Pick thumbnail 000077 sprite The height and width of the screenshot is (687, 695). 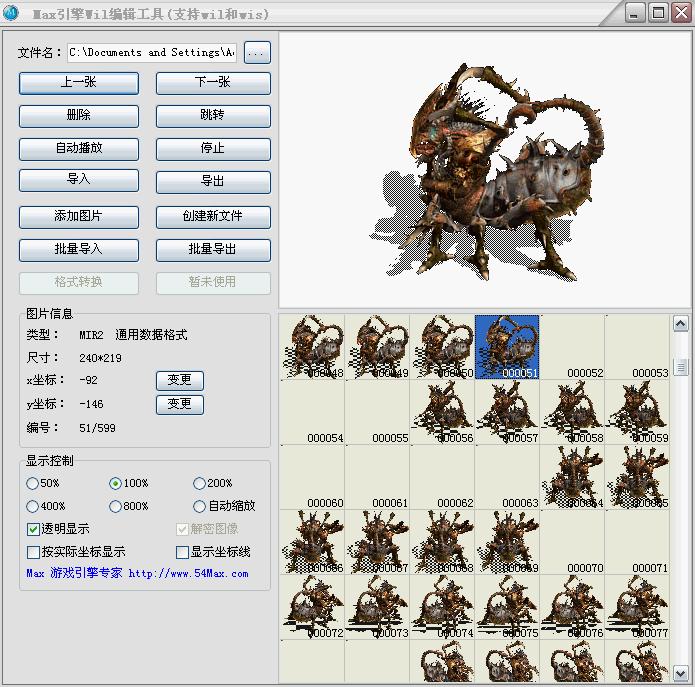637,607
